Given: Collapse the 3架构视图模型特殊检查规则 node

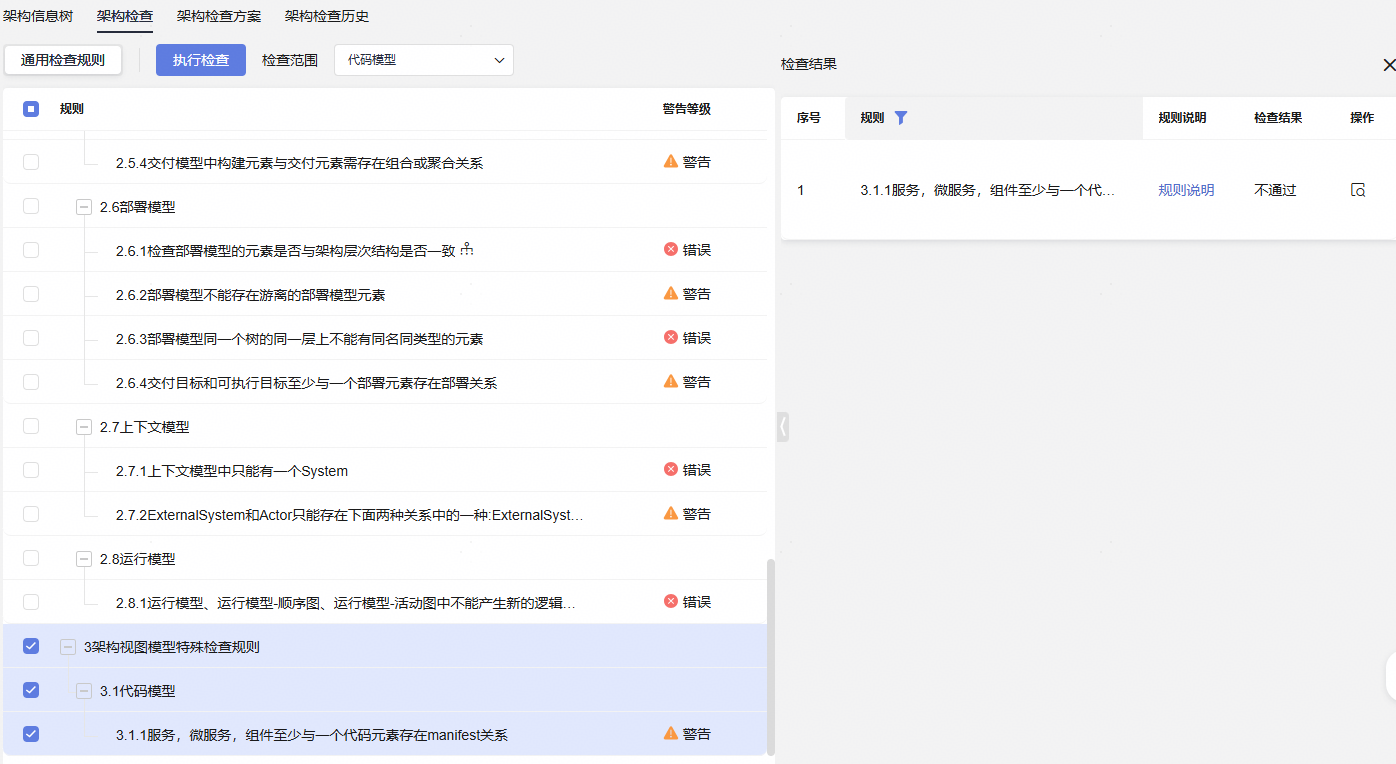Looking at the screenshot, I should (x=68, y=647).
